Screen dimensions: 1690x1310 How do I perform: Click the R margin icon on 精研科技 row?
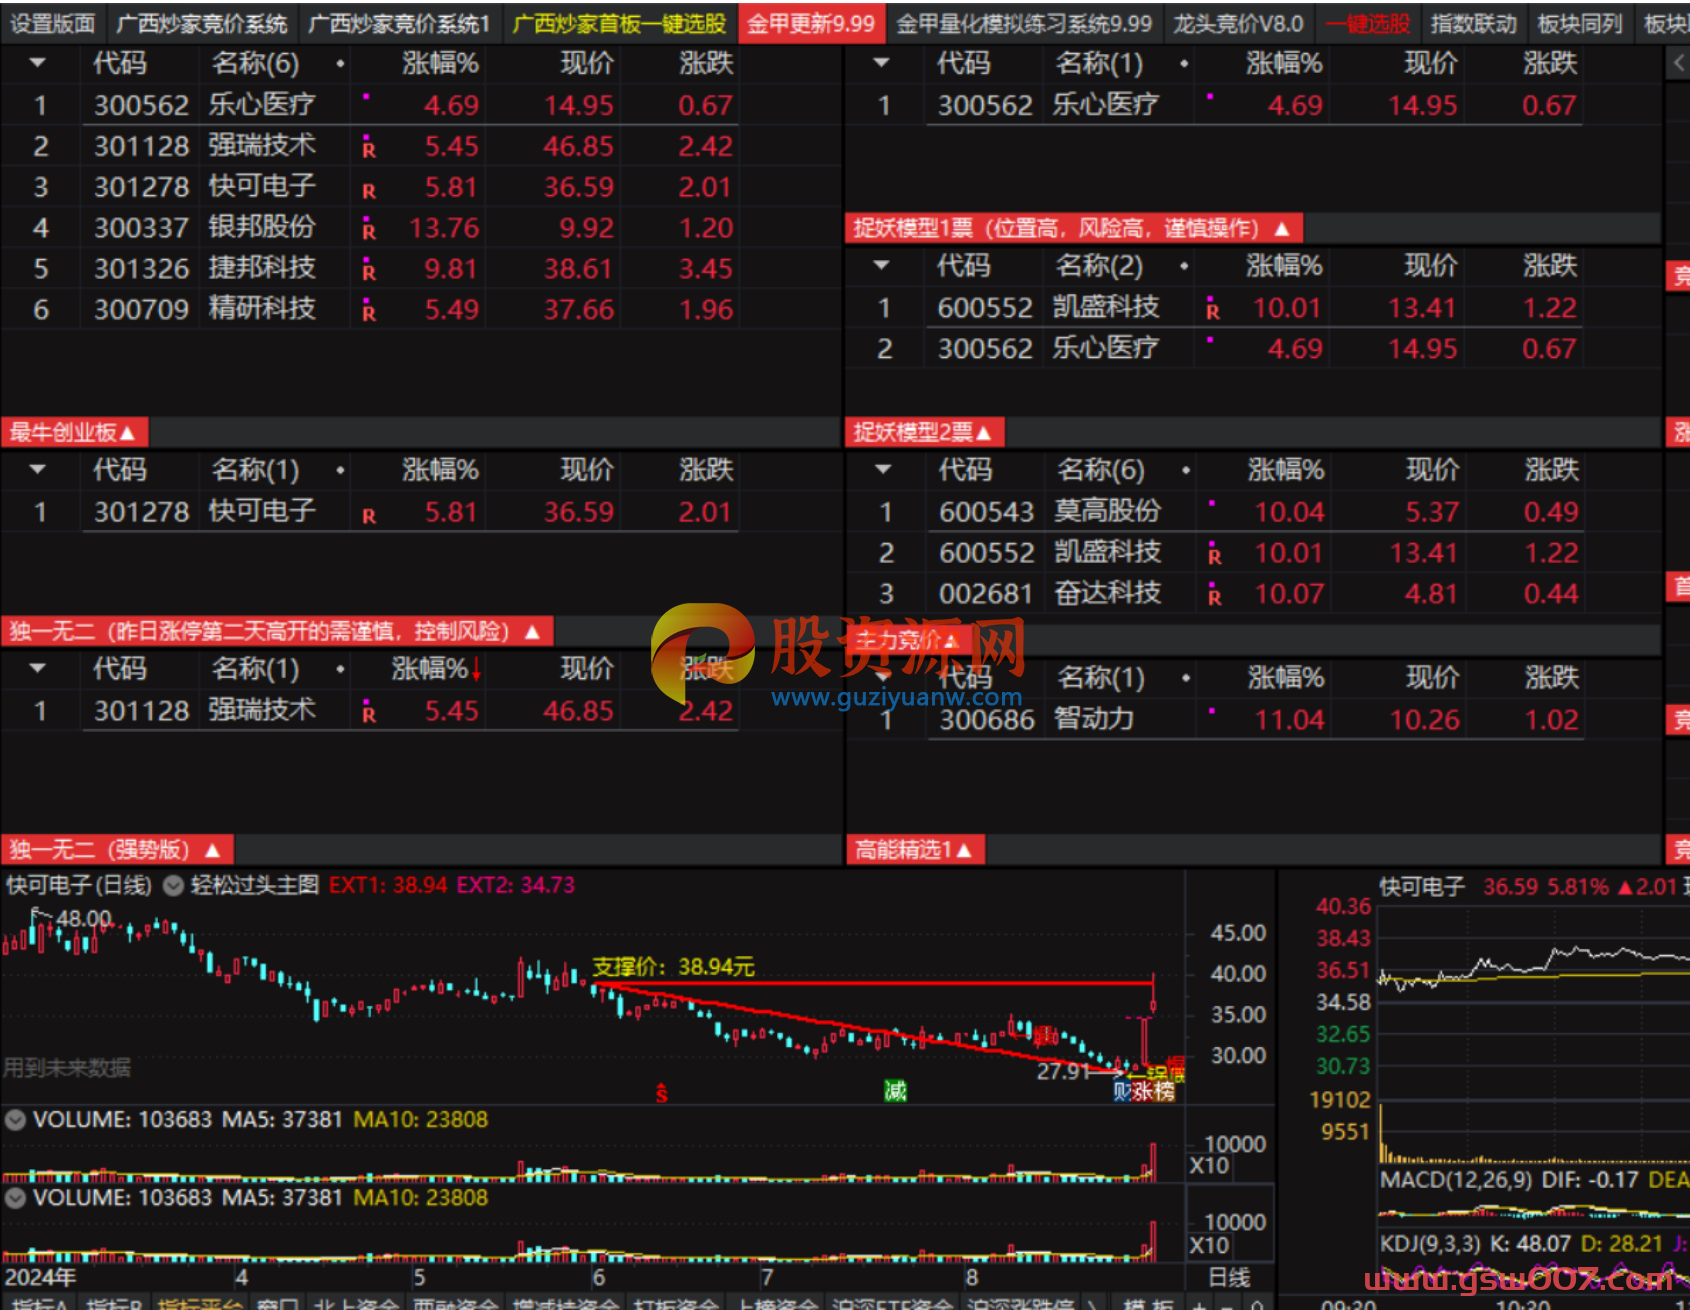pos(369,311)
